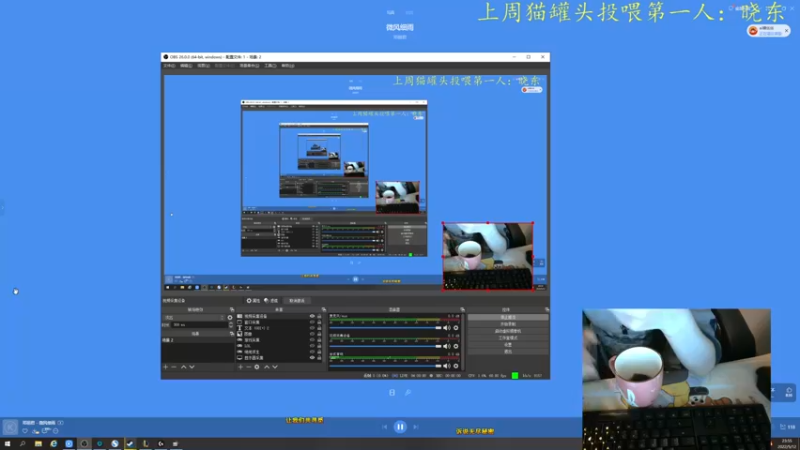
Task: Like the current song with heart icon
Action: coord(25,431)
